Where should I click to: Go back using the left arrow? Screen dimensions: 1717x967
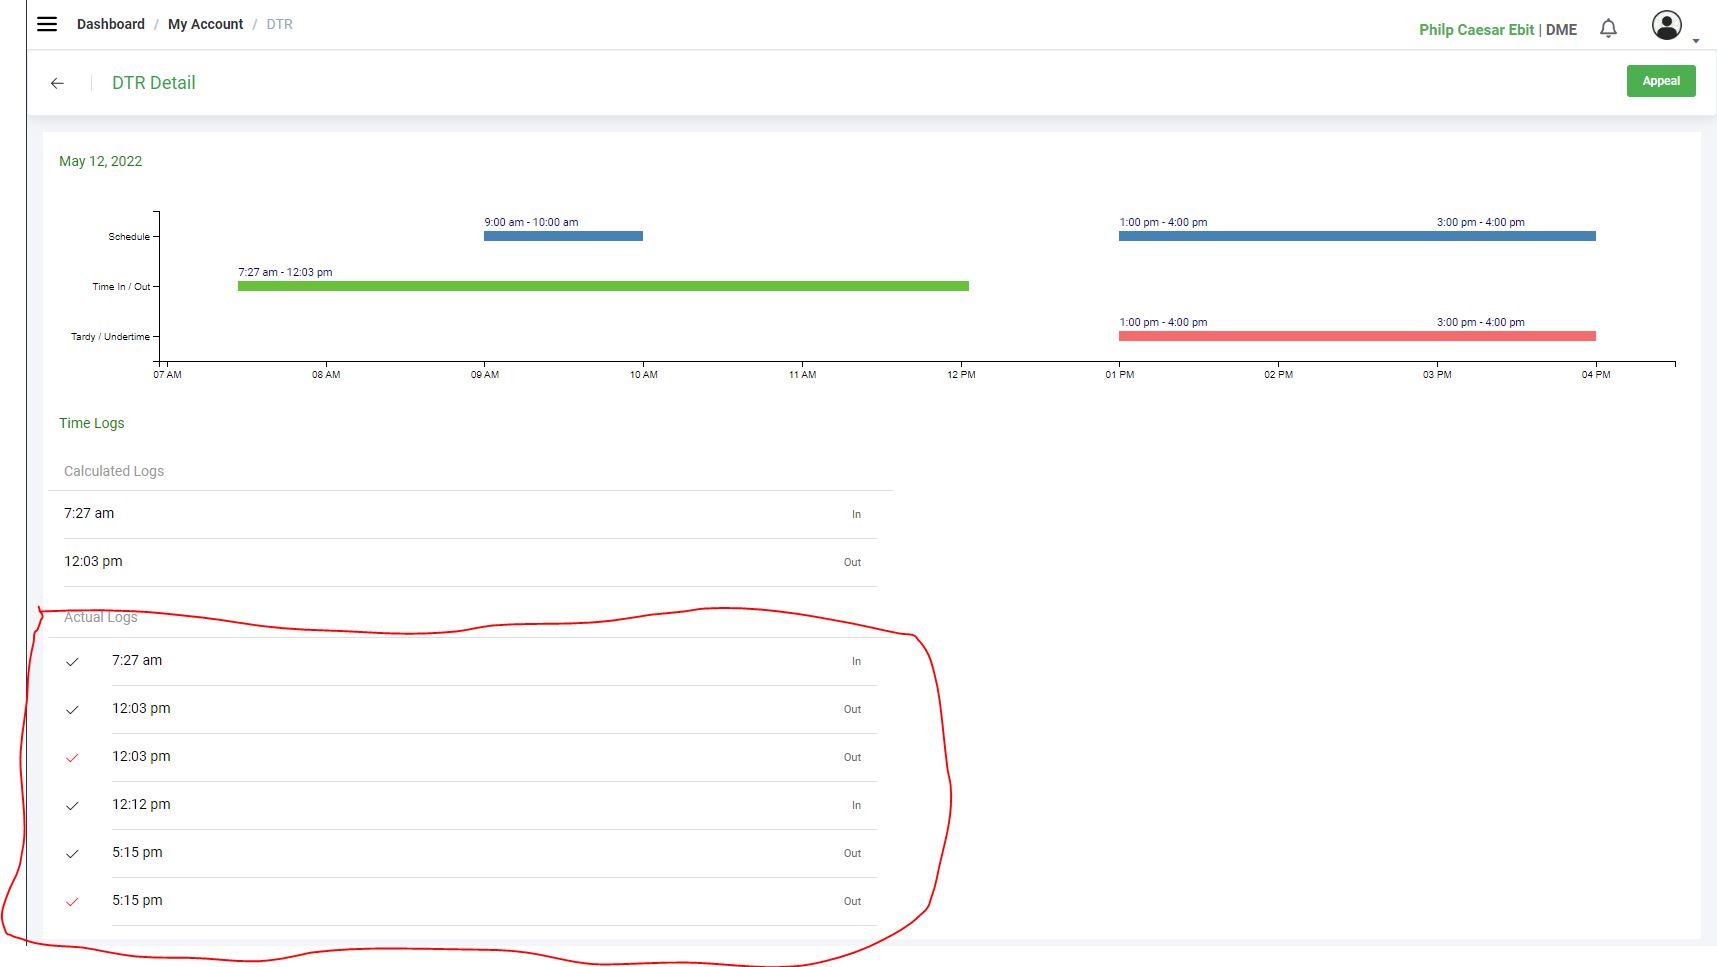[57, 83]
